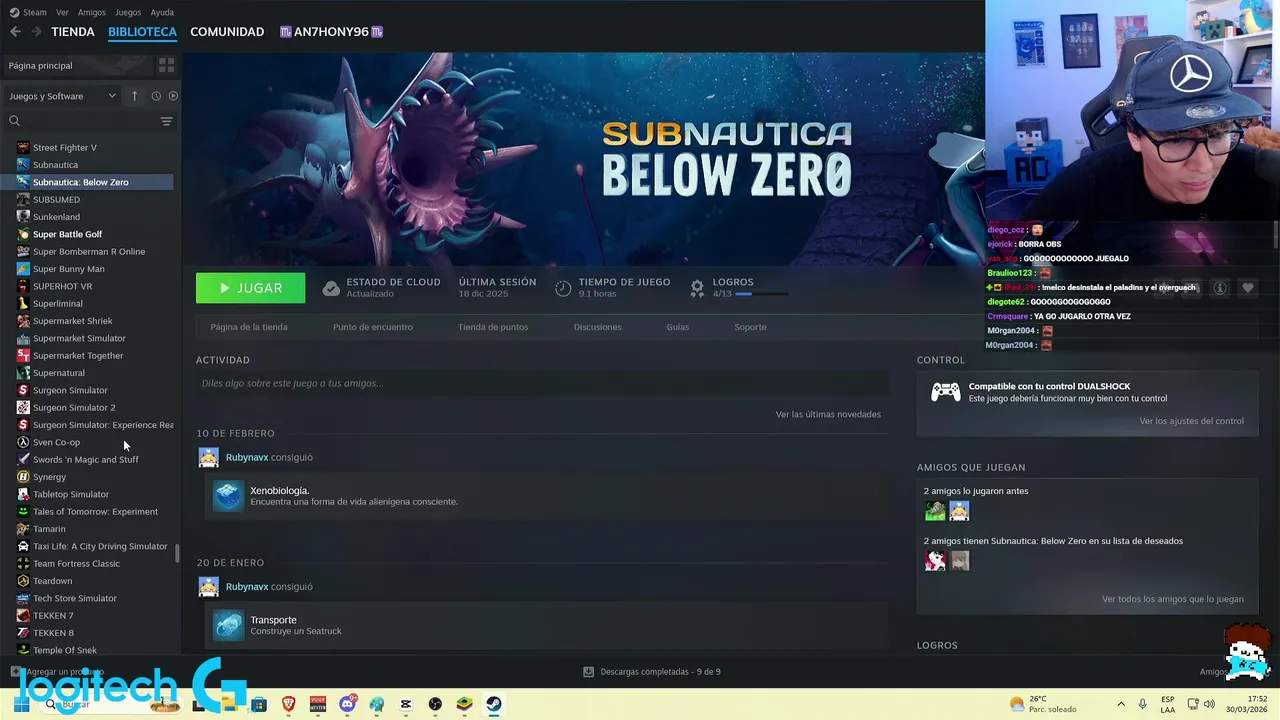Open first friend avatar who played before
The height and width of the screenshot is (720, 1280).
(x=935, y=511)
